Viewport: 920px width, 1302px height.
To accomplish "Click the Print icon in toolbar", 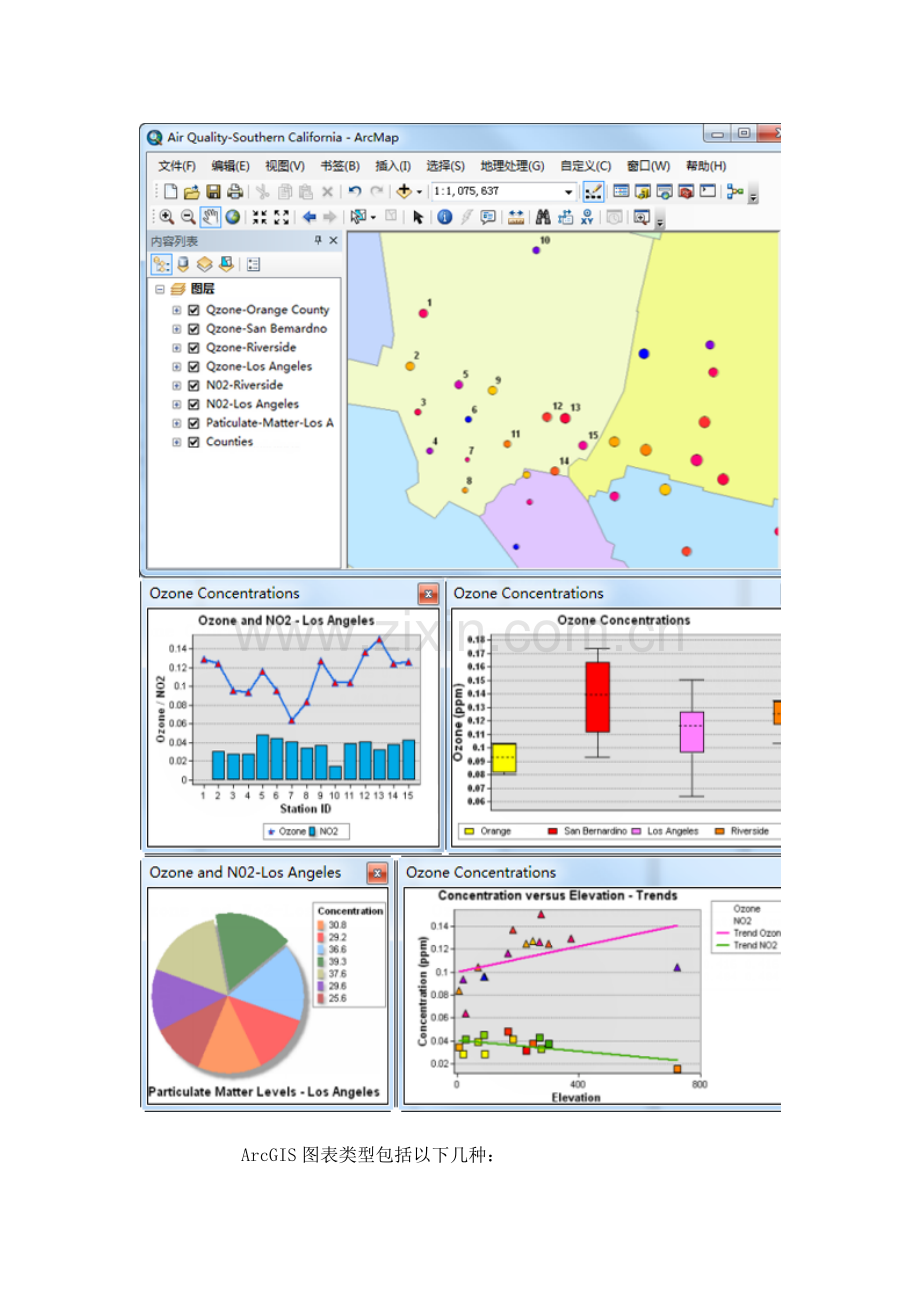I will [x=234, y=190].
